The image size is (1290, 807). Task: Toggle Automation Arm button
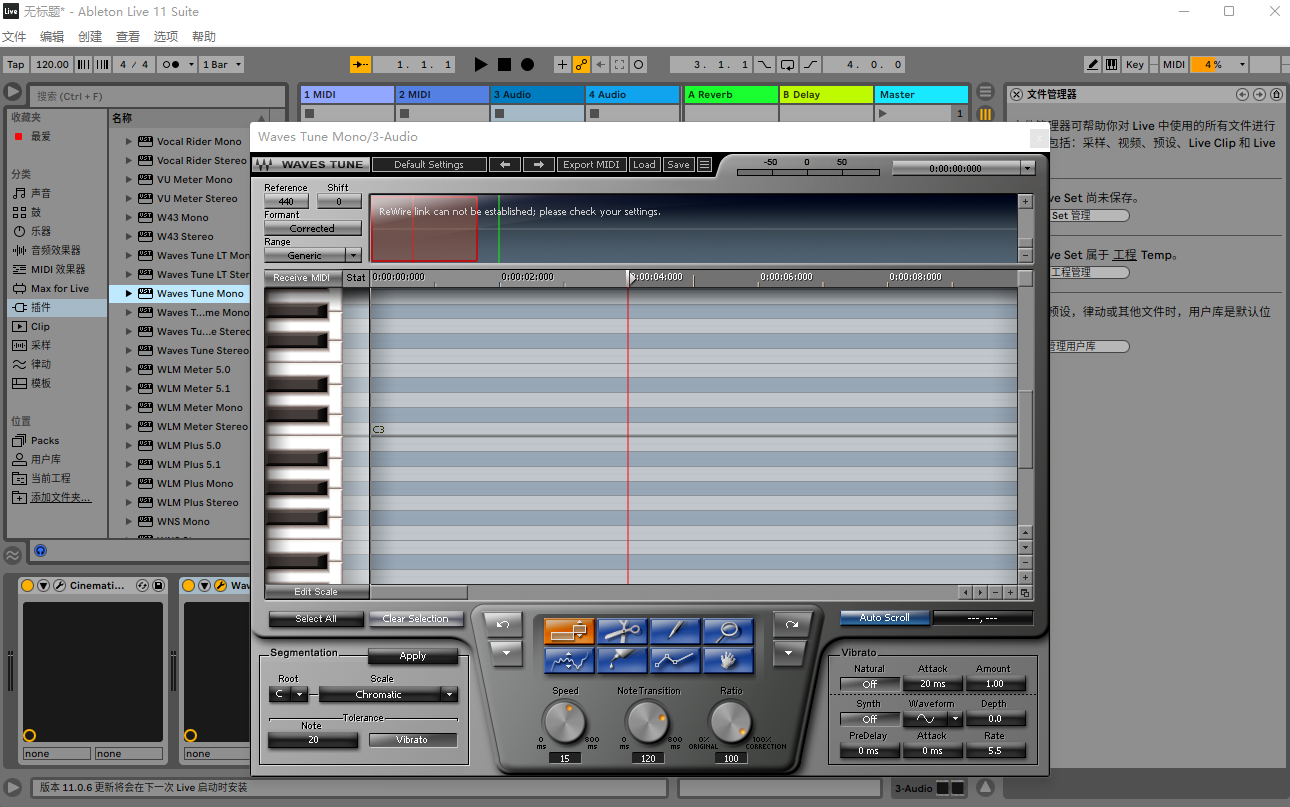tap(581, 64)
